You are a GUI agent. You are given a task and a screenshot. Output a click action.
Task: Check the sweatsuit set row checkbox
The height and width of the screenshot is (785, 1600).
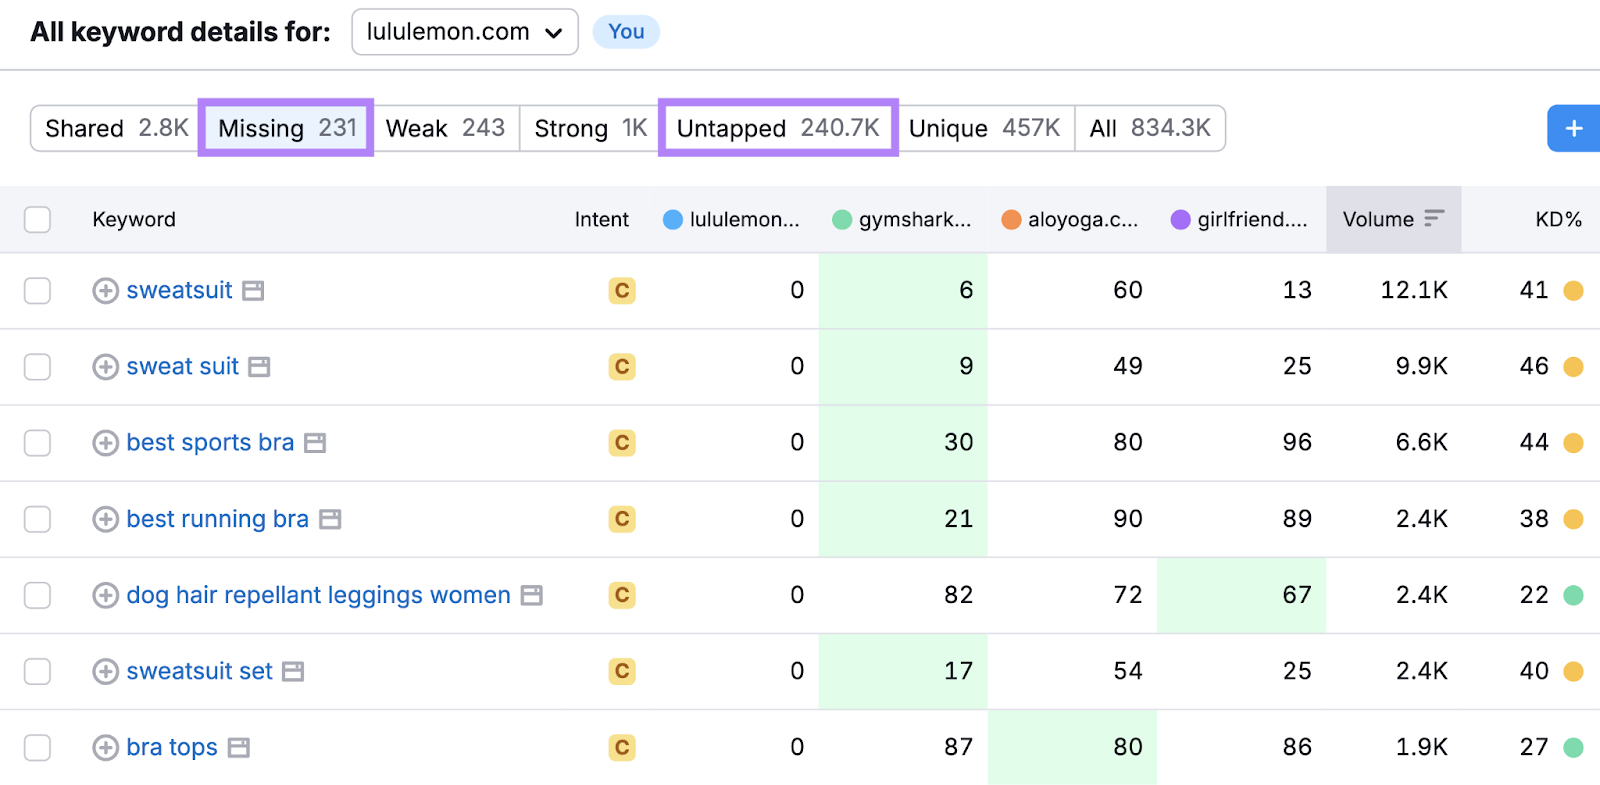(37, 672)
